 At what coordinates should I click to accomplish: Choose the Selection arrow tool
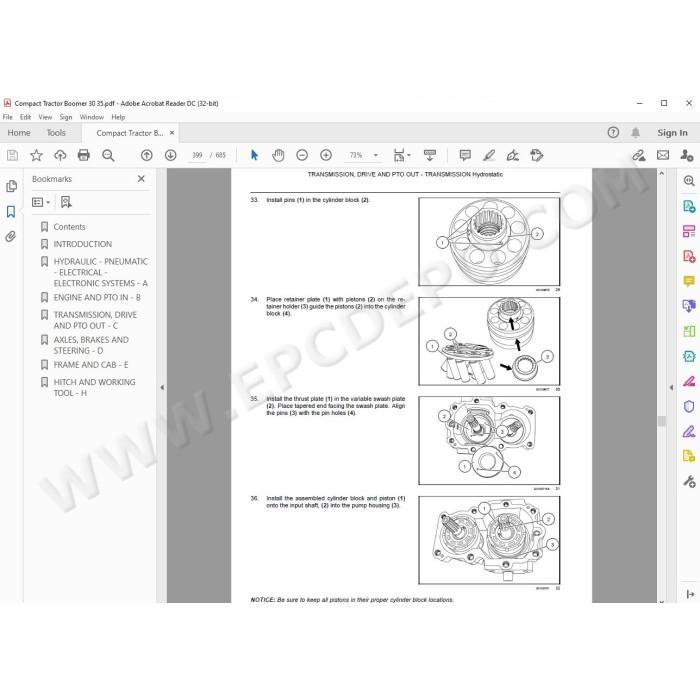(x=254, y=155)
